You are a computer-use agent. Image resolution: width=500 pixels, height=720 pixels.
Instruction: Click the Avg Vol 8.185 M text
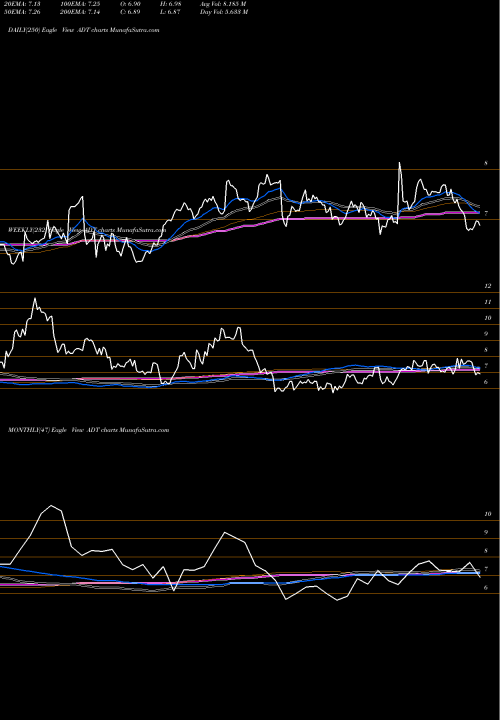point(224,4)
